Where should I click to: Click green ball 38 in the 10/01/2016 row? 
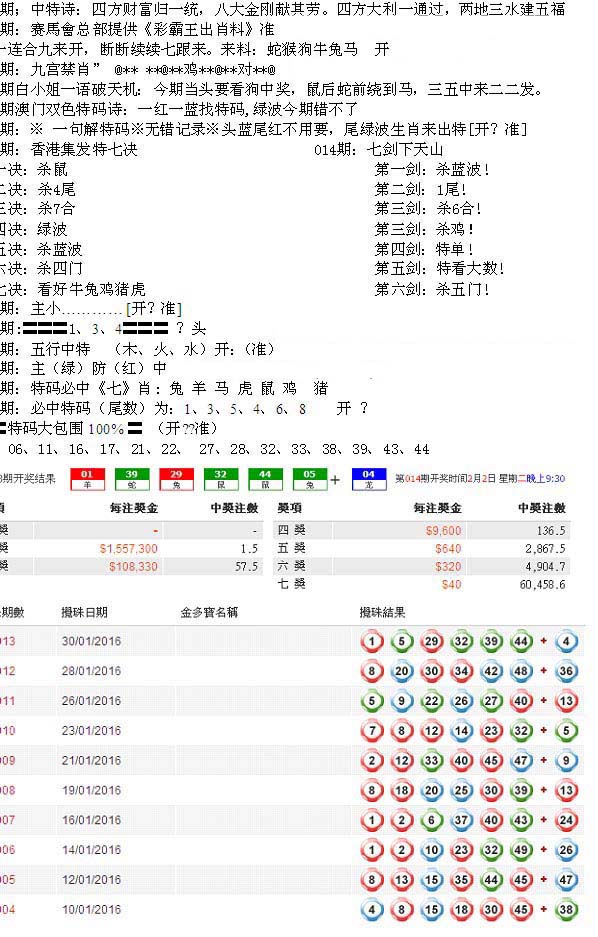click(x=566, y=910)
